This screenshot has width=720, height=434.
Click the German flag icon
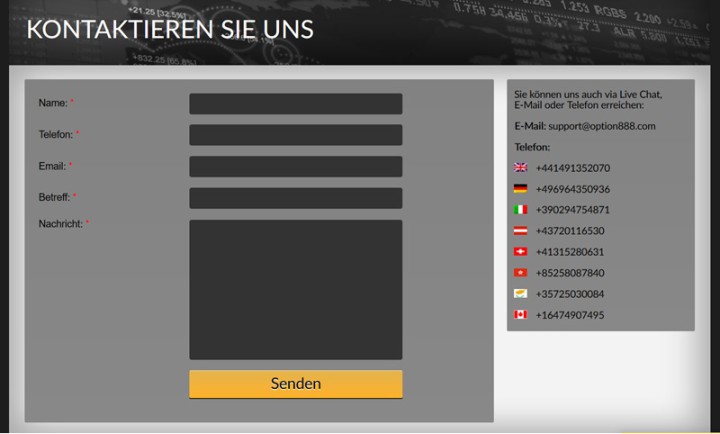pyautogui.click(x=520, y=189)
